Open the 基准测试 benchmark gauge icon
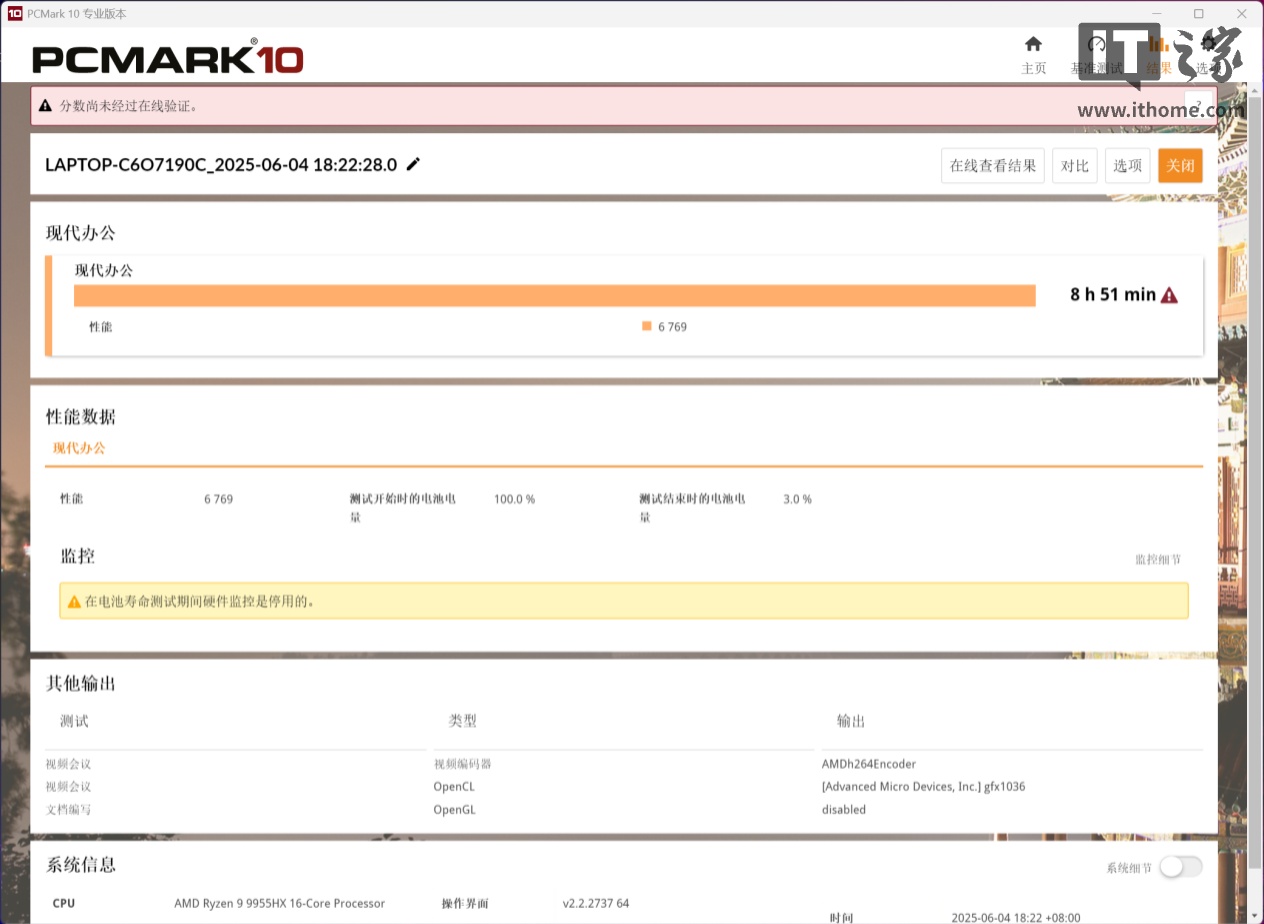1264x924 pixels. [x=1096, y=45]
